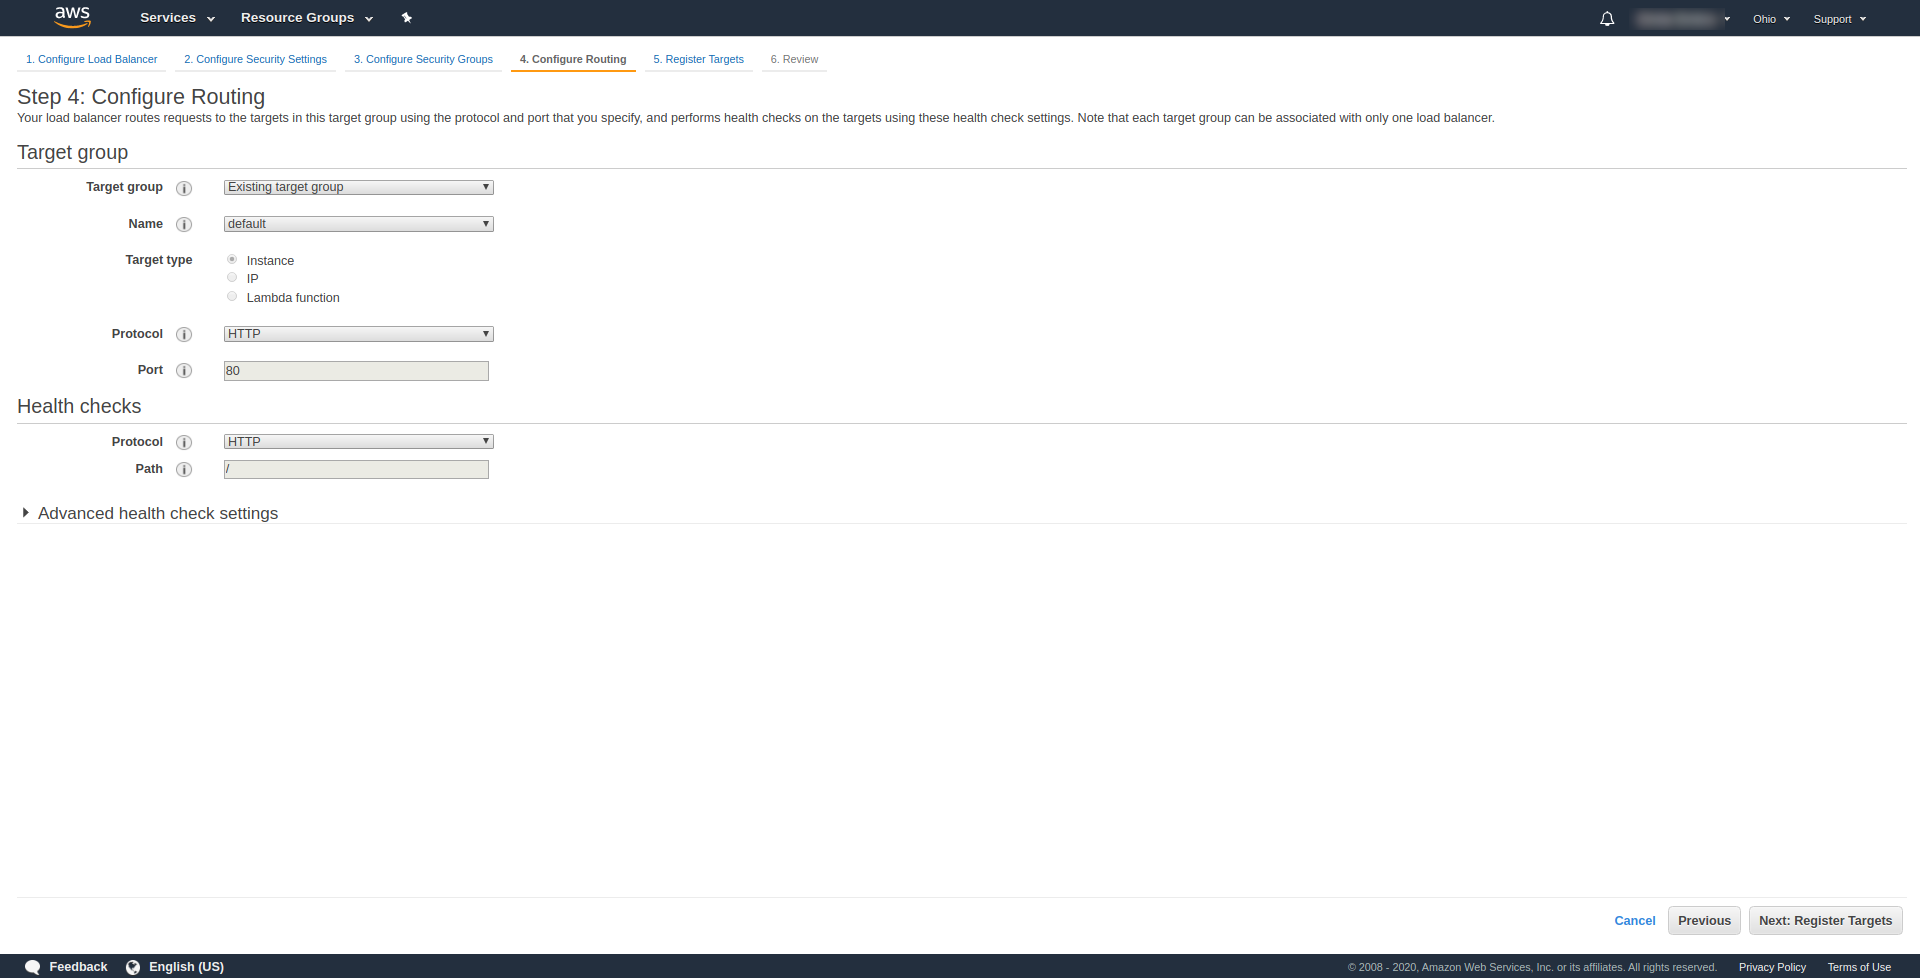The height and width of the screenshot is (978, 1920).
Task: Click the Previous button
Action: click(1705, 921)
